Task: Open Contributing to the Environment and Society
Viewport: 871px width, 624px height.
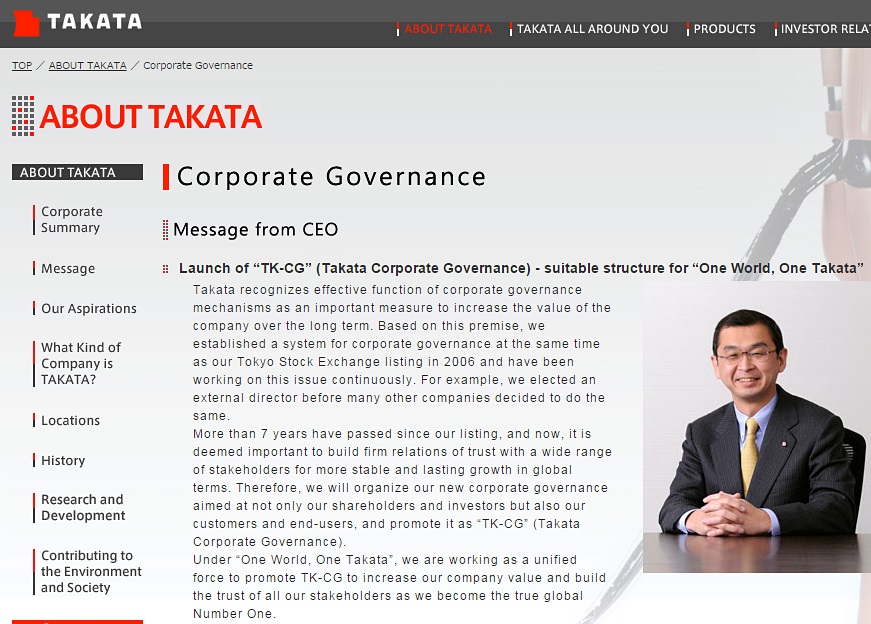Action: (x=91, y=572)
